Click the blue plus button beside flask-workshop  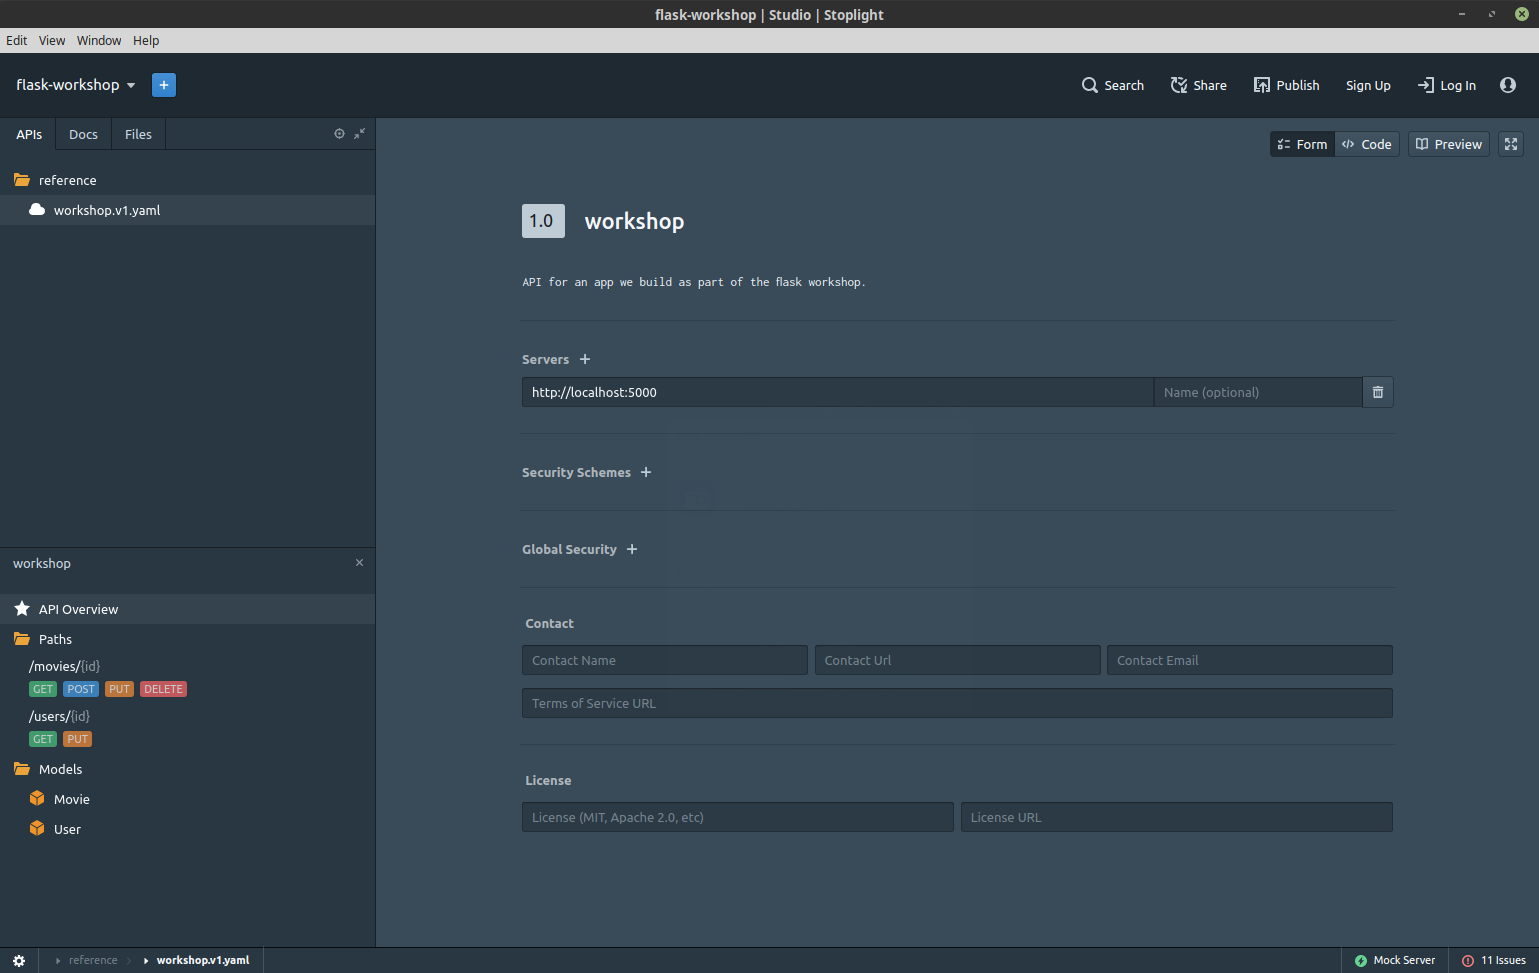pos(164,85)
